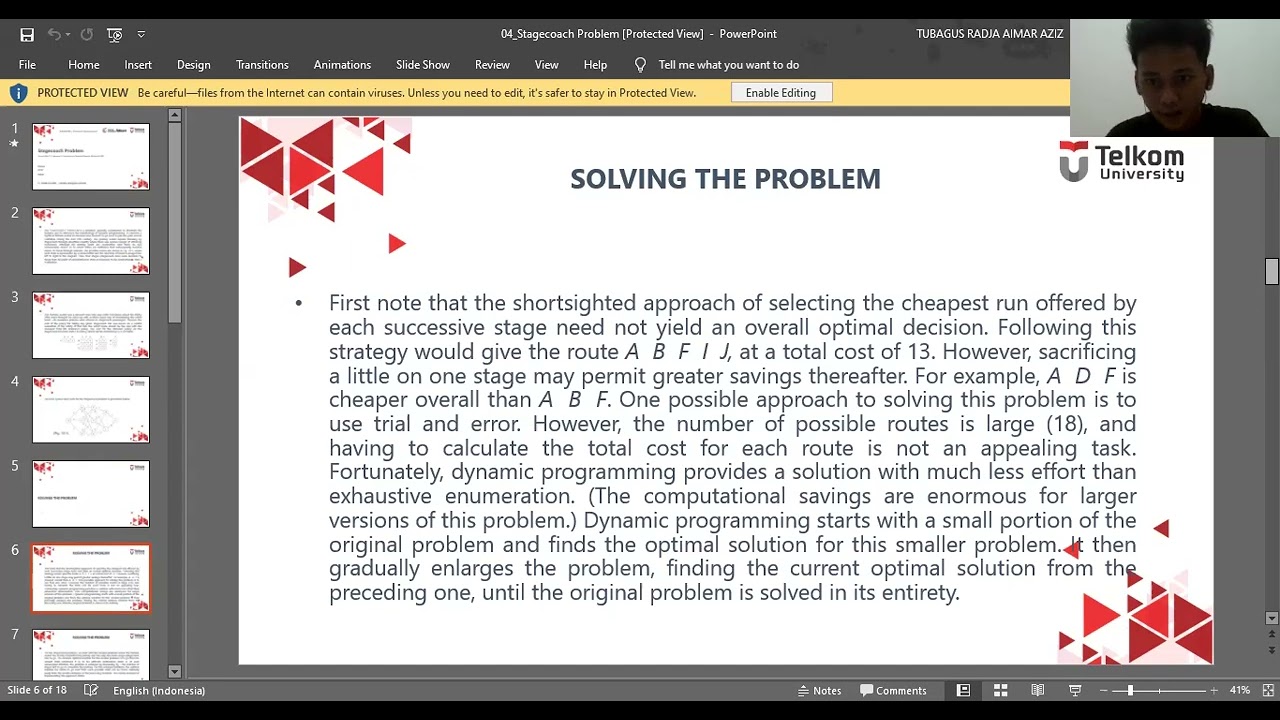
Task: Click the main slide scroll down arrow
Action: pyautogui.click(x=1271, y=617)
